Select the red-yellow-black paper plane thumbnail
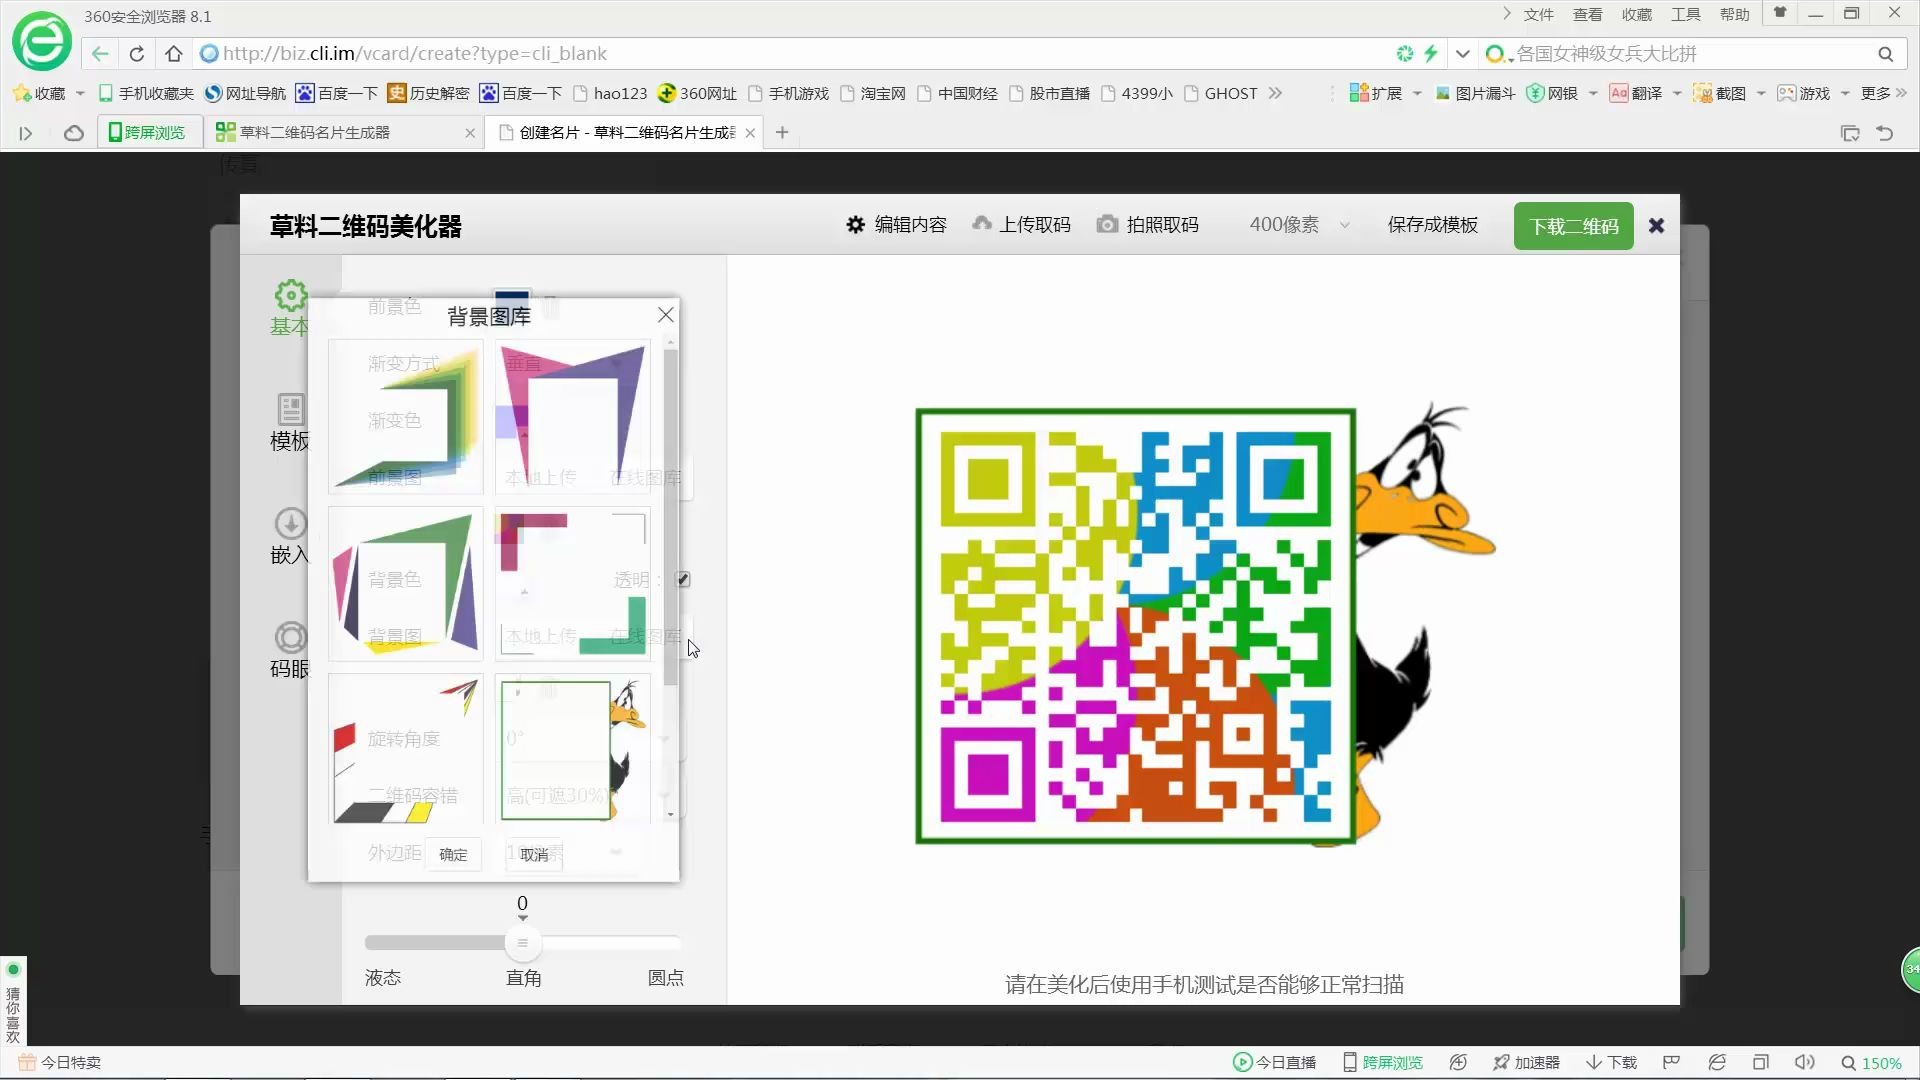 406,750
